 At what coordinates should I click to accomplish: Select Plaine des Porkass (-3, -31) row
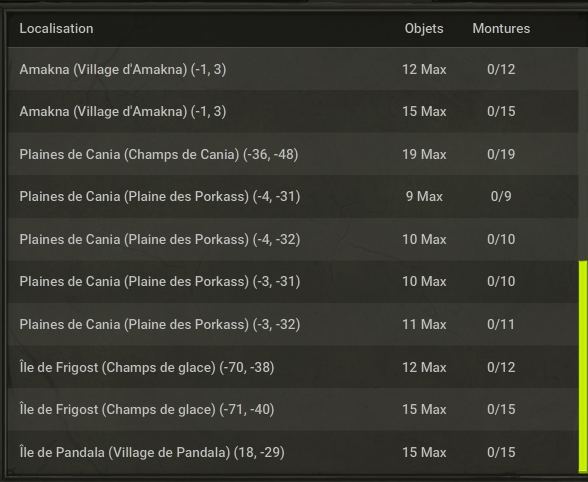[292, 282]
